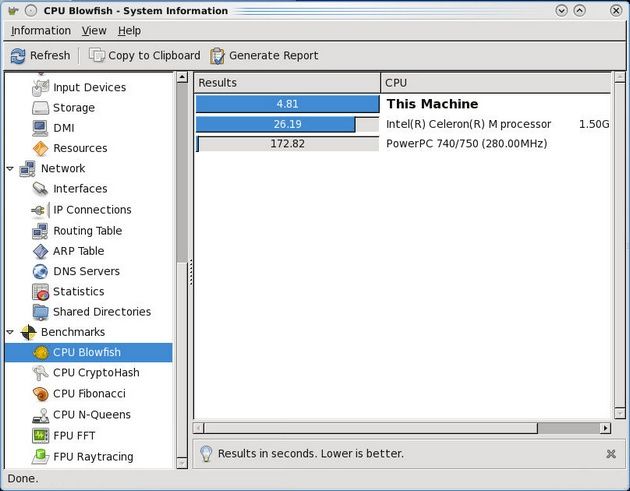Click the Results column header
630x491 pixels.
pyautogui.click(x=287, y=83)
